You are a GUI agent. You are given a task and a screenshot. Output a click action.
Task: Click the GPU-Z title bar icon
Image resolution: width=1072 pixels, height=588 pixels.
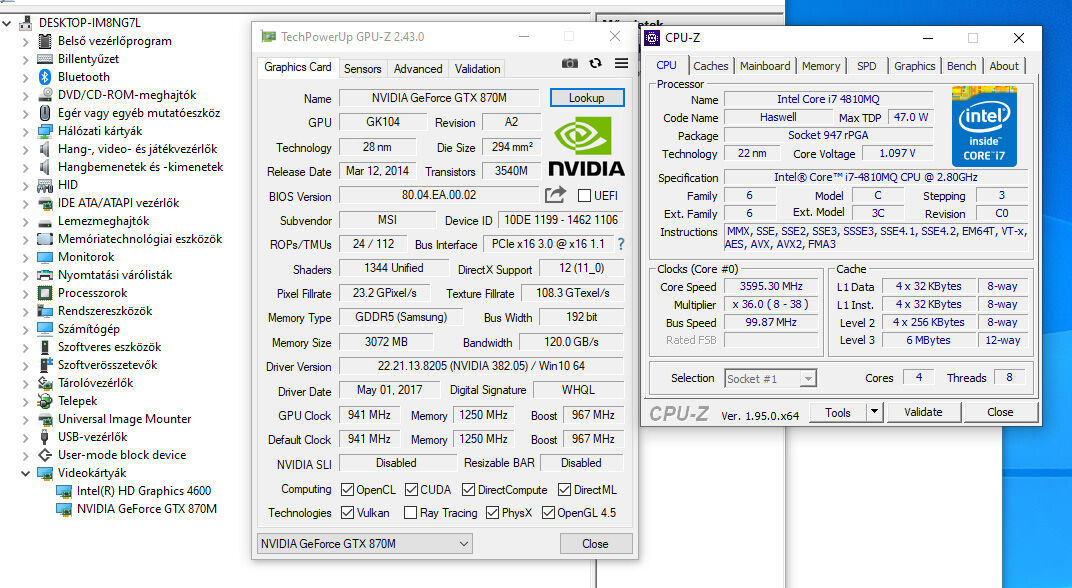click(268, 36)
